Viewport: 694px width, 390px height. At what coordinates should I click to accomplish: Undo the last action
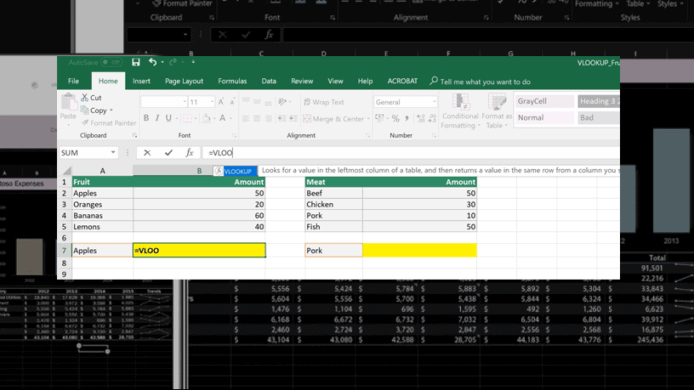click(x=152, y=62)
